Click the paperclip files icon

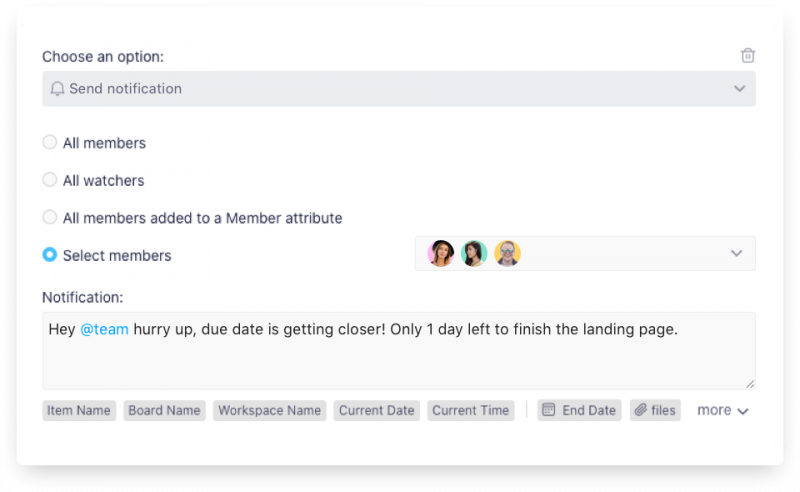[x=640, y=410]
